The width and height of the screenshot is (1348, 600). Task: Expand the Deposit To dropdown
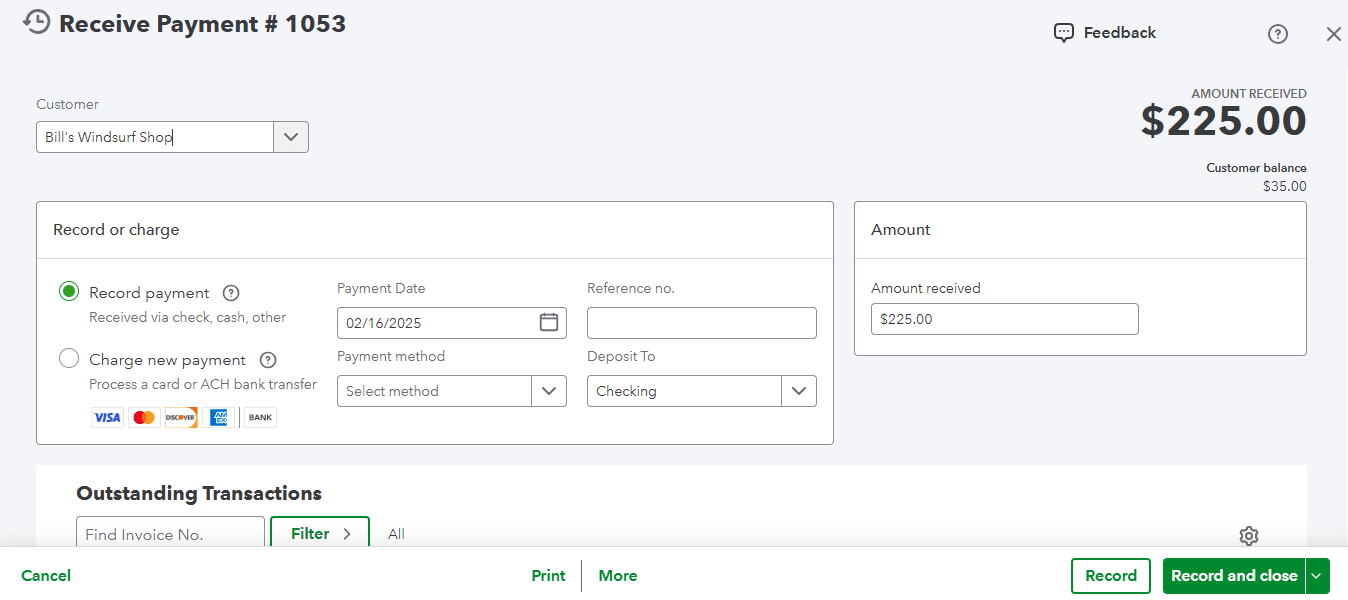(x=798, y=391)
